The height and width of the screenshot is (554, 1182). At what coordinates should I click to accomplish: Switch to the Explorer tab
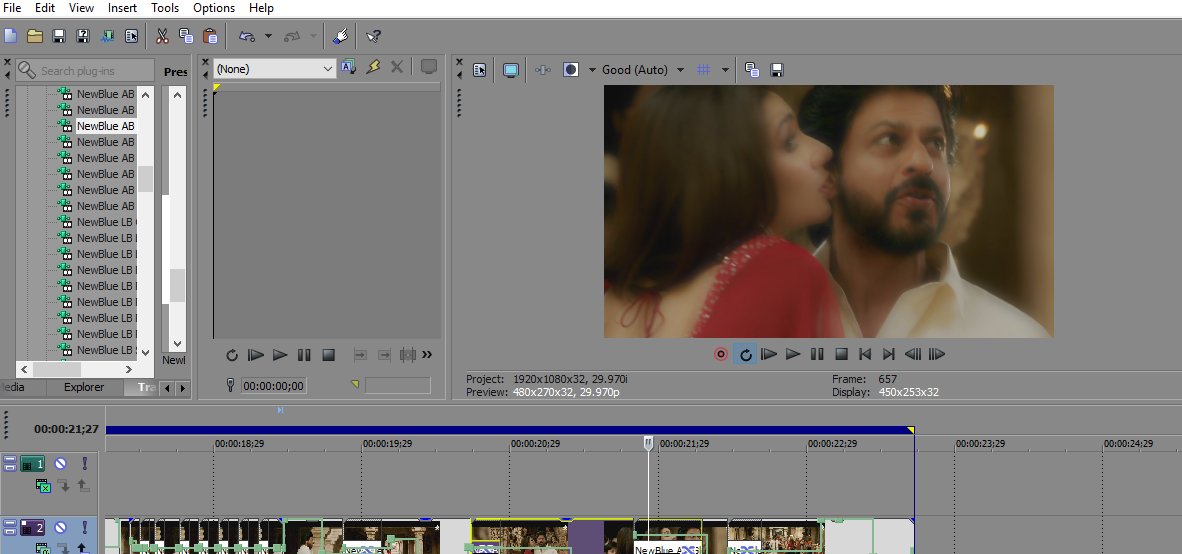click(84, 387)
